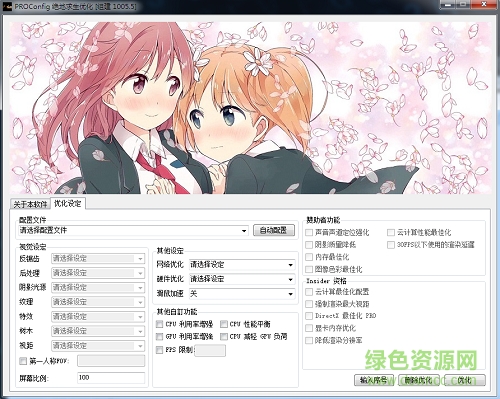Screen dimensions: 500x399
Task: Click the PROConfig app icon in title bar
Action: click(7, 7)
